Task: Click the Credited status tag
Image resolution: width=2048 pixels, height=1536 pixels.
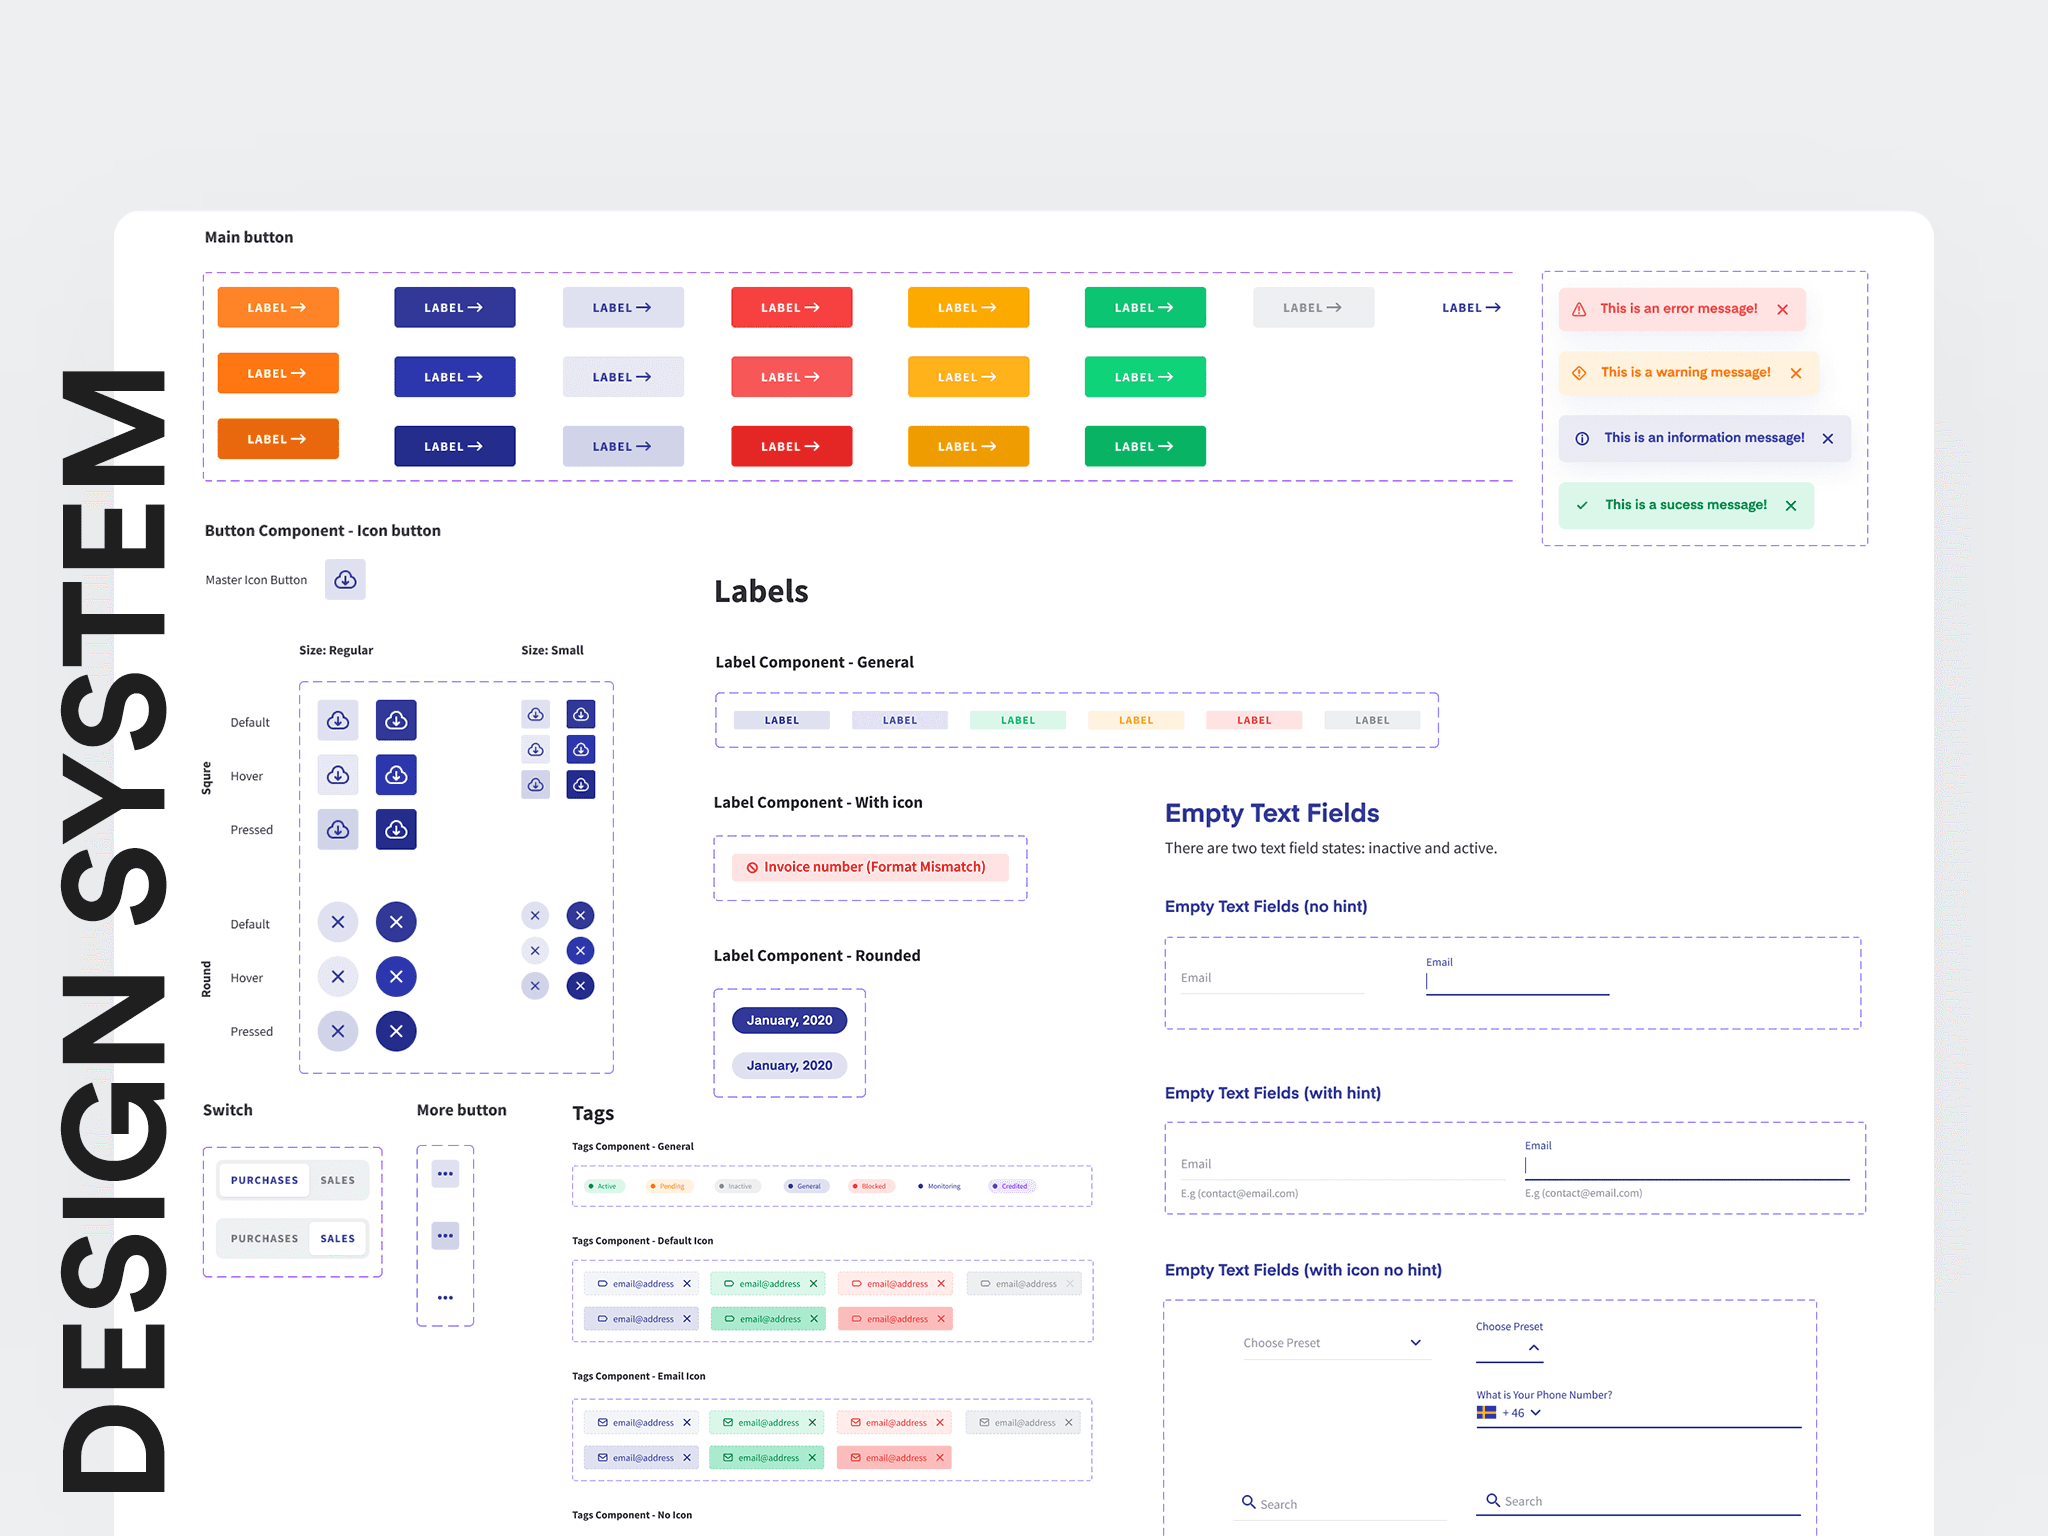Action: 1011,1186
